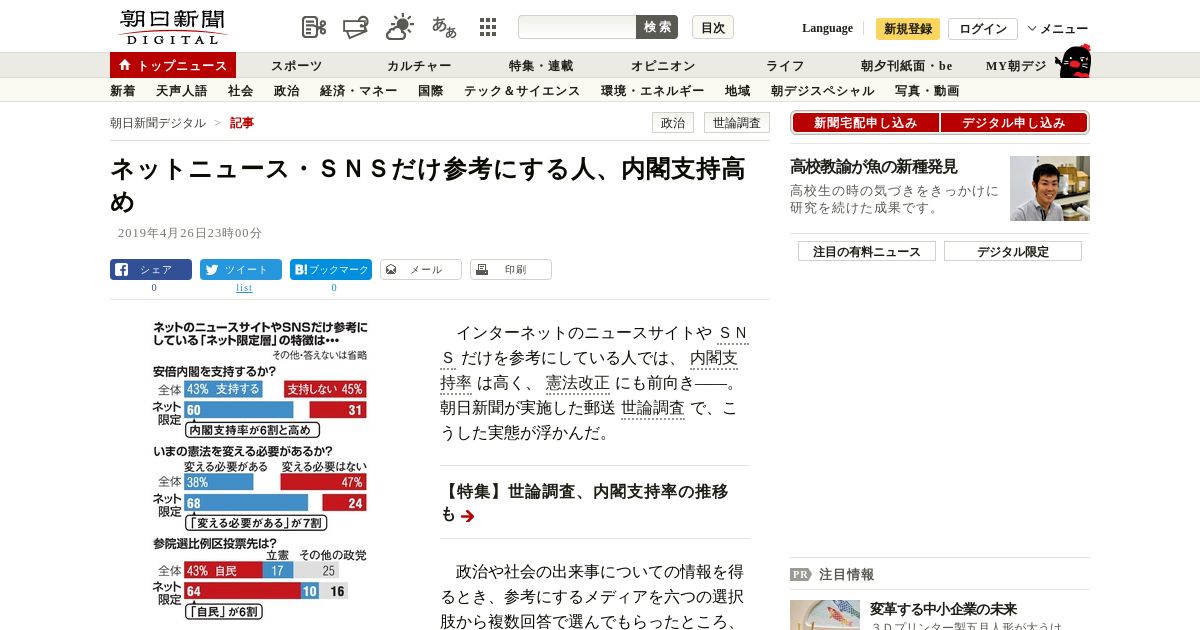This screenshot has width=1200, height=630.
Task: Click the home icon in トップニュース
Action: 124,65
